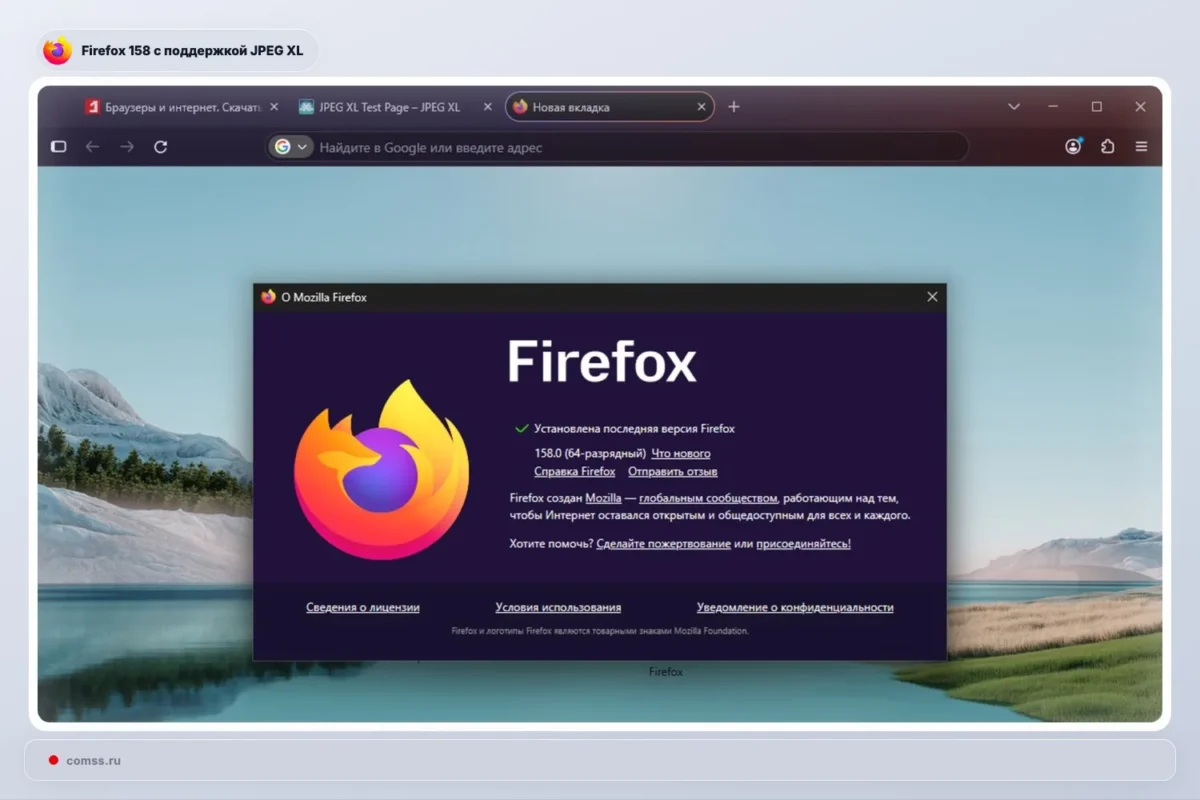Click the JPEG XL tab favicon

[x=306, y=107]
